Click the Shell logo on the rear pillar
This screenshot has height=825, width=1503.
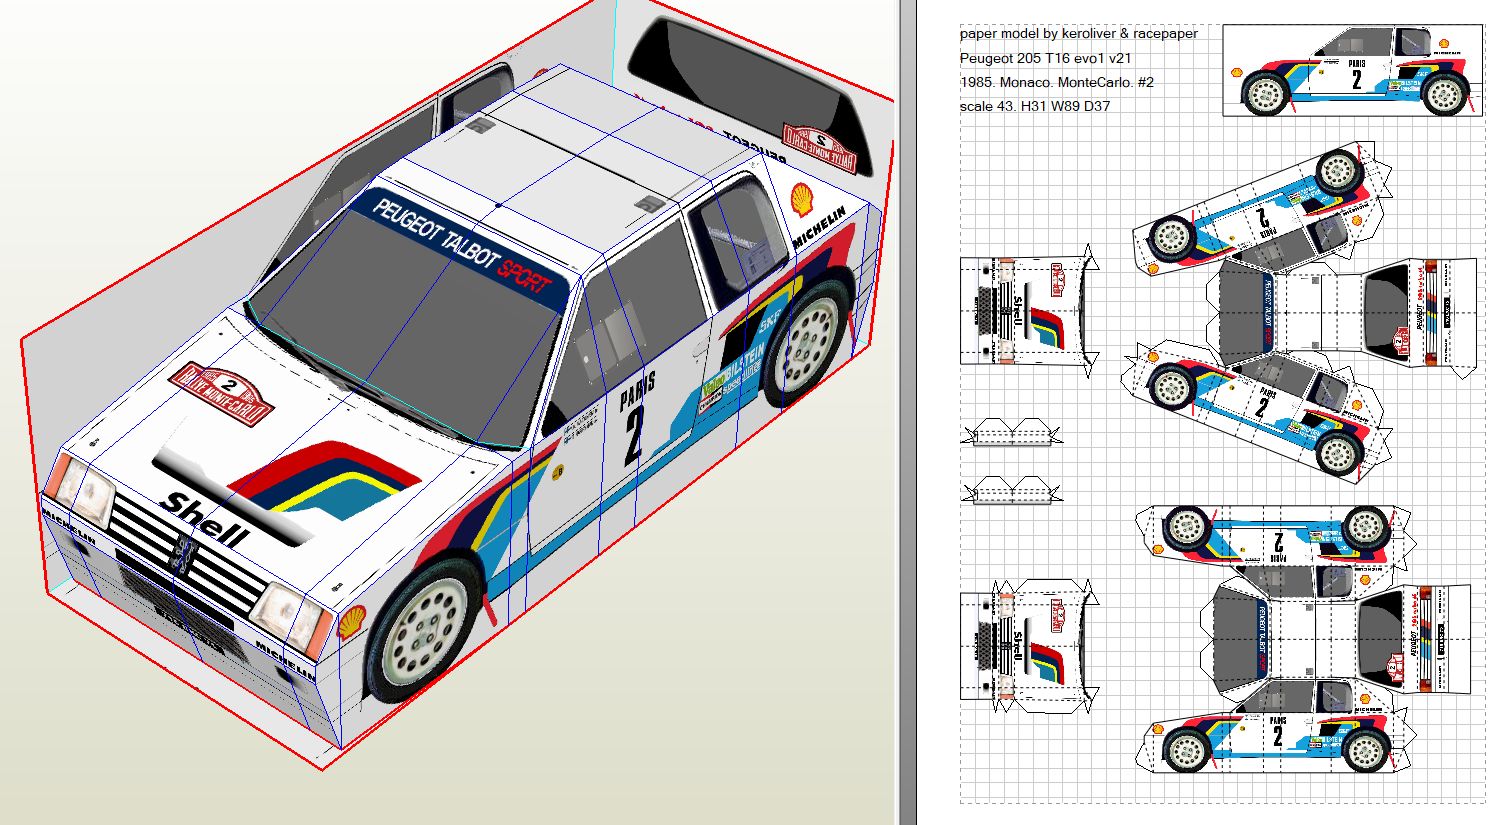[x=802, y=199]
